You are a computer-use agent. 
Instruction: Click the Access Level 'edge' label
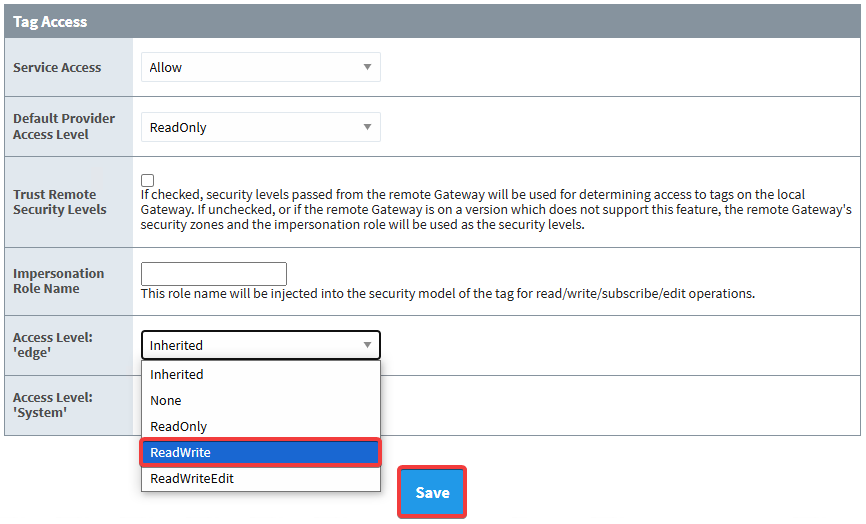point(53,345)
